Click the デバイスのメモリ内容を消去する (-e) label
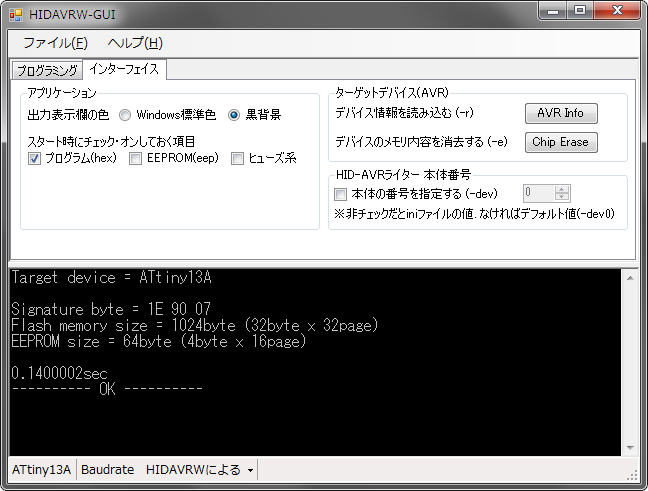This screenshot has width=648, height=491. (421, 142)
